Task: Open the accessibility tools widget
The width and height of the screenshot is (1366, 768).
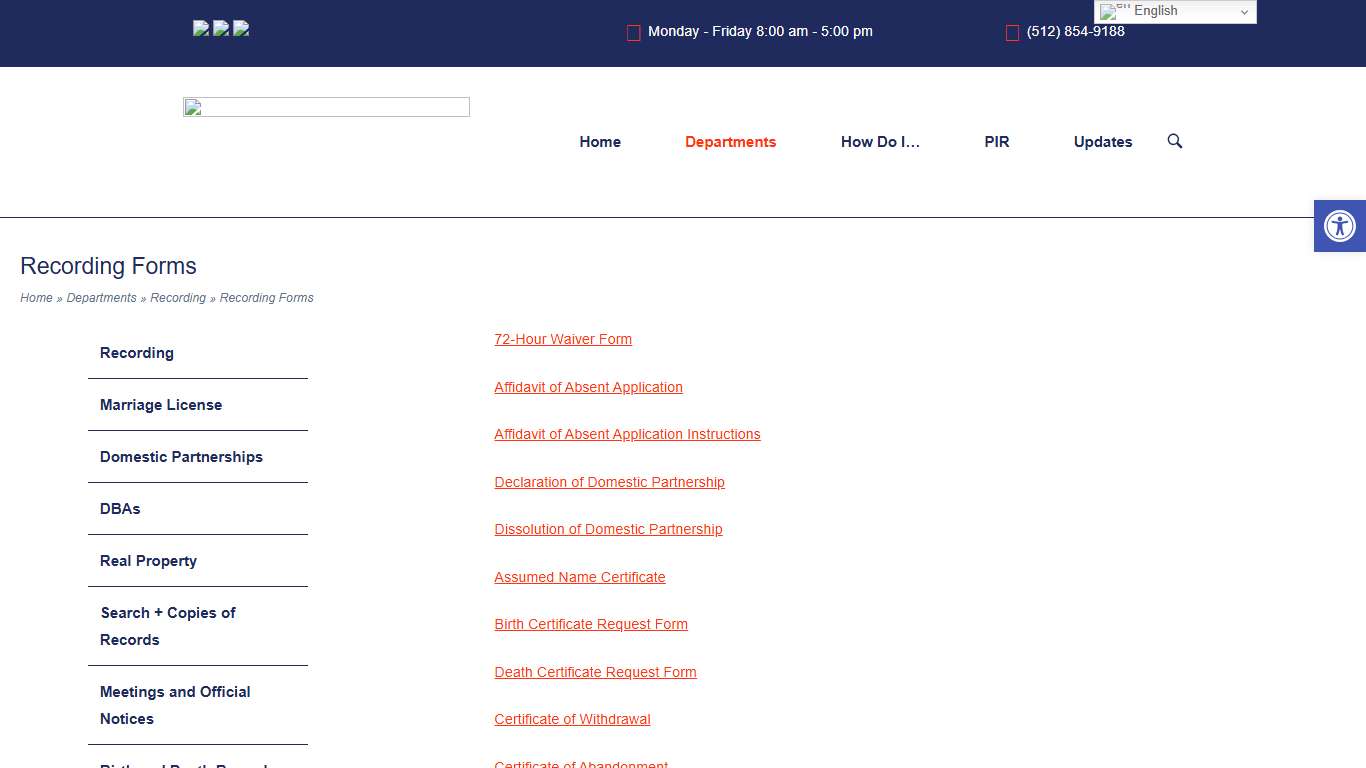Action: [1339, 226]
